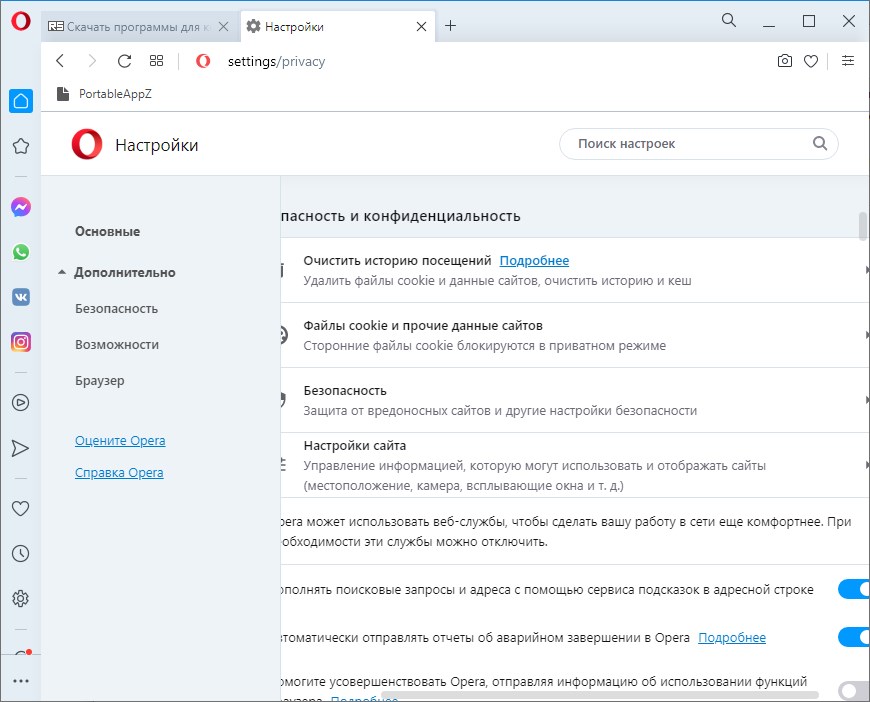The height and width of the screenshot is (702, 870).
Task: Select Браузер in settings sidebar
Action: click(100, 381)
